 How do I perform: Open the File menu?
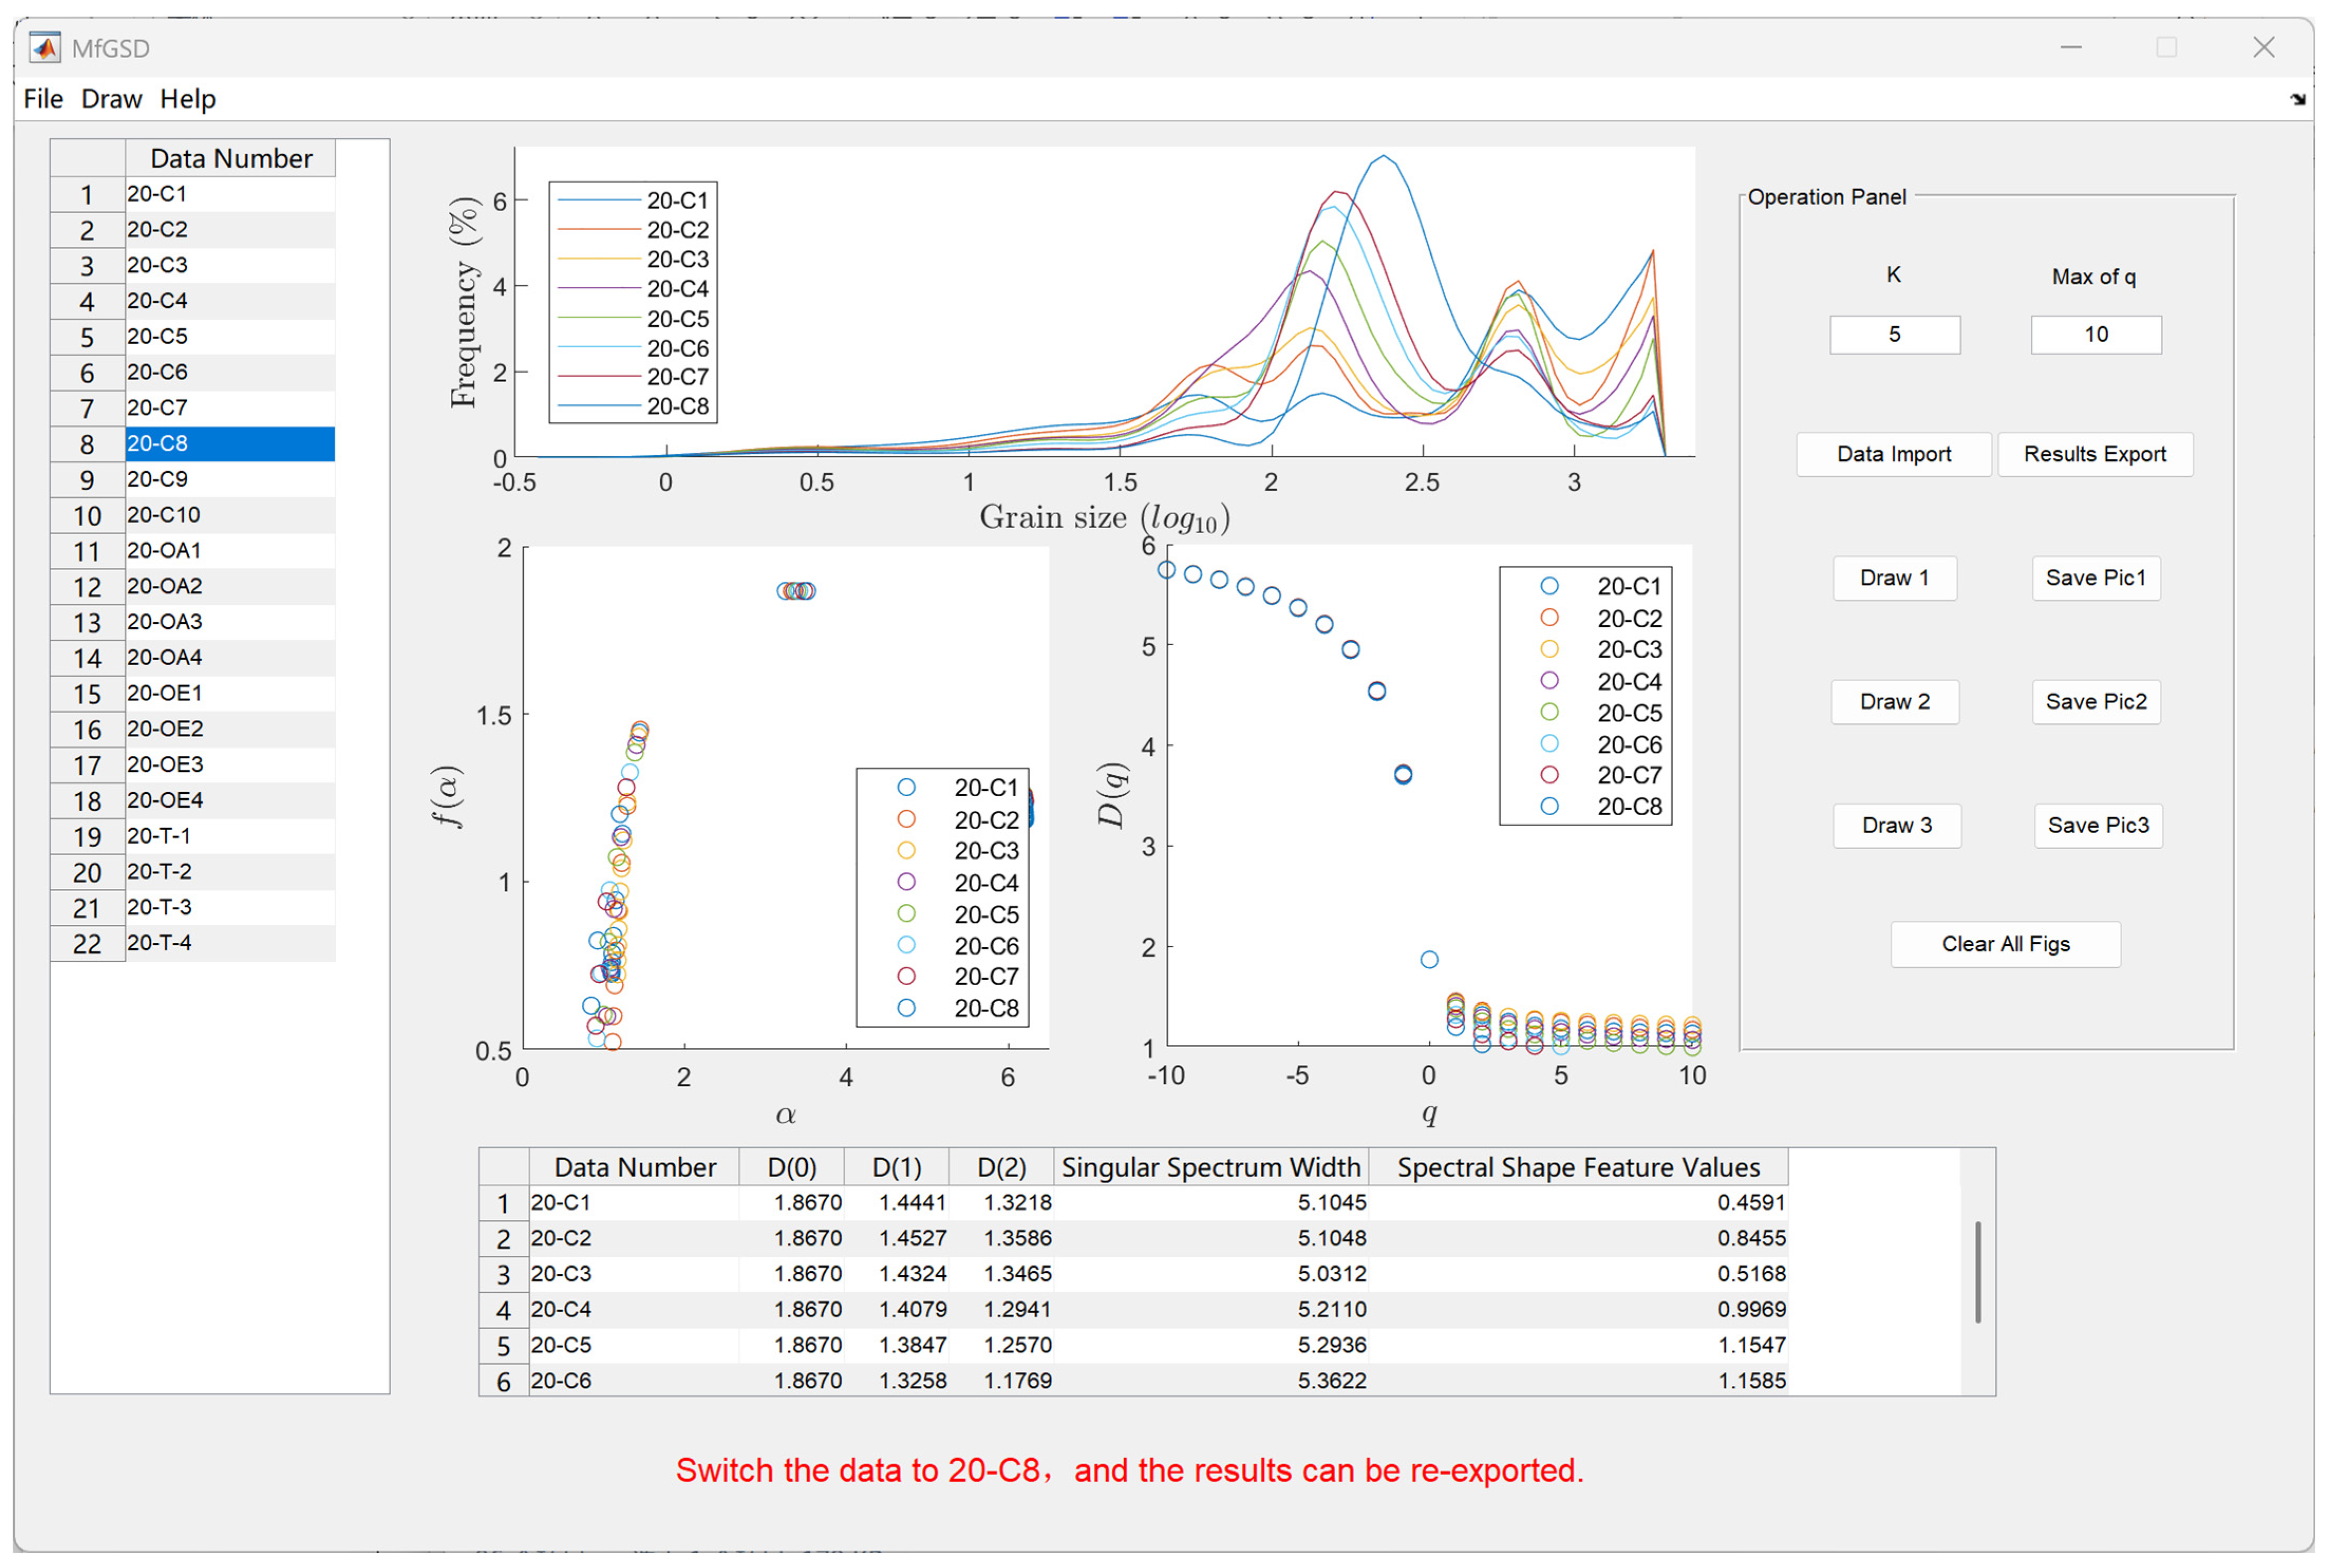[43, 99]
